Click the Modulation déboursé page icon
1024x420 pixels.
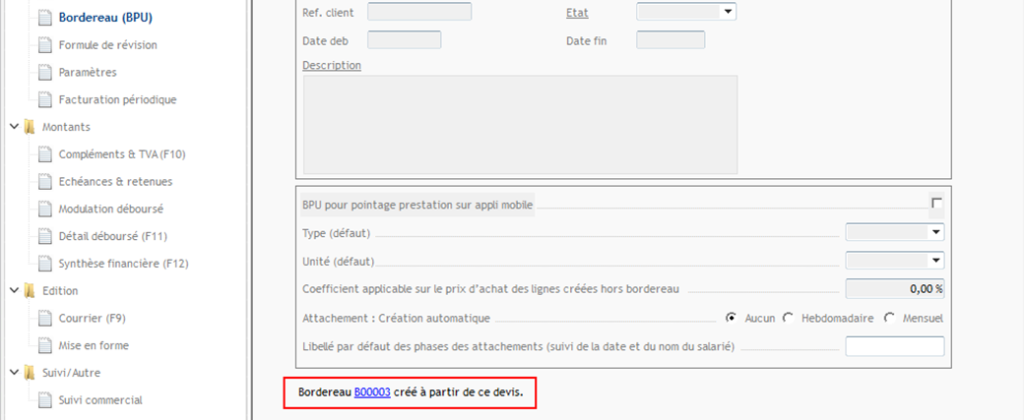pyautogui.click(x=44, y=209)
